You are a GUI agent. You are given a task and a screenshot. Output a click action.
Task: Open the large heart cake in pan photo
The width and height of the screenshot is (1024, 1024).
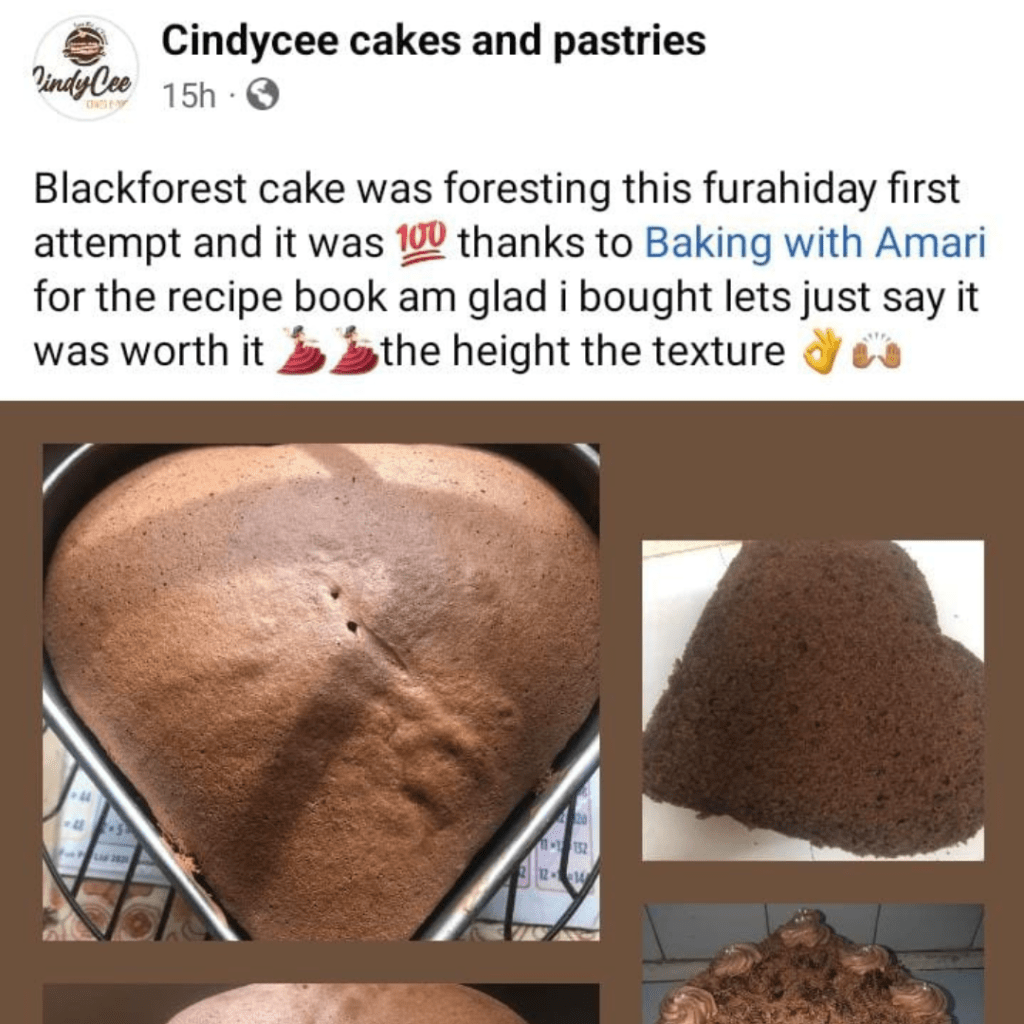click(x=321, y=692)
